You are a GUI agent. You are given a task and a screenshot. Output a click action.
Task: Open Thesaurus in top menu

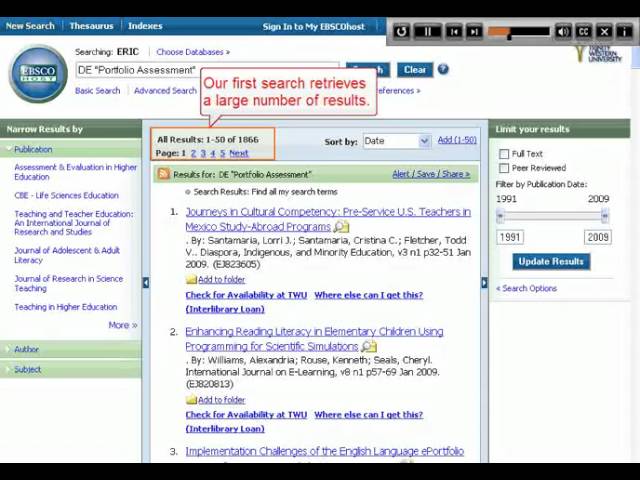[x=91, y=26]
